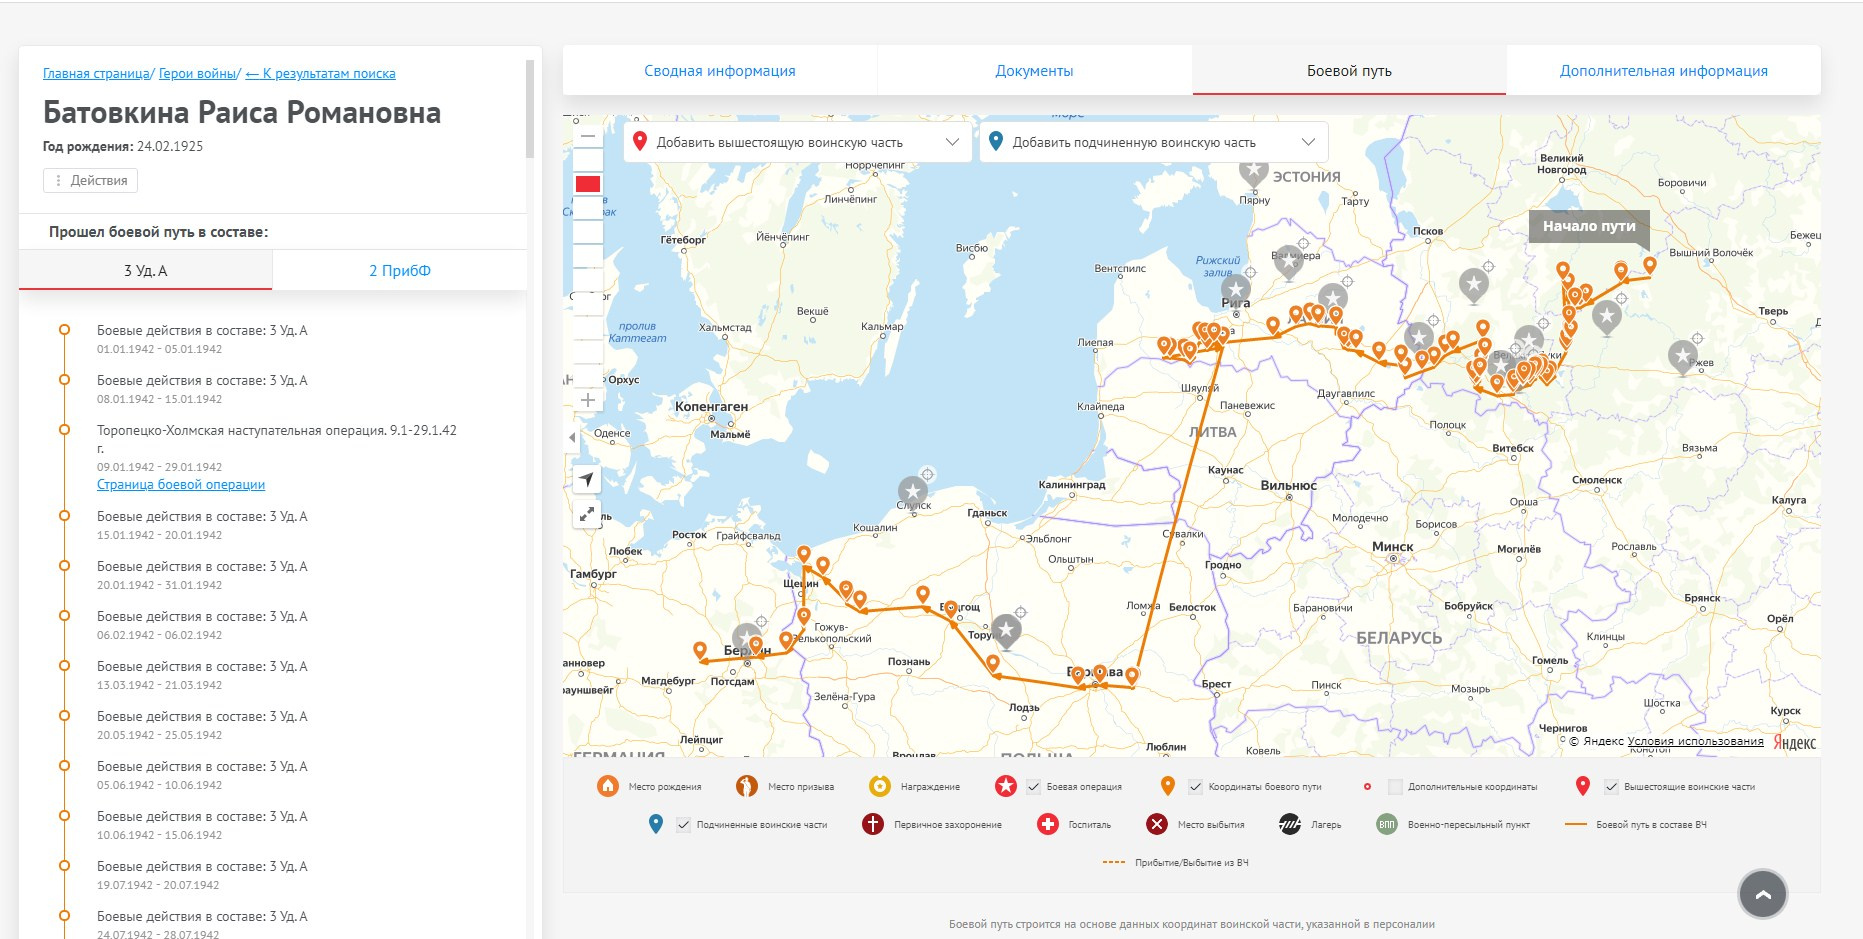Zoom out the map with minus button
This screenshot has width=1863, height=939.
tap(588, 136)
